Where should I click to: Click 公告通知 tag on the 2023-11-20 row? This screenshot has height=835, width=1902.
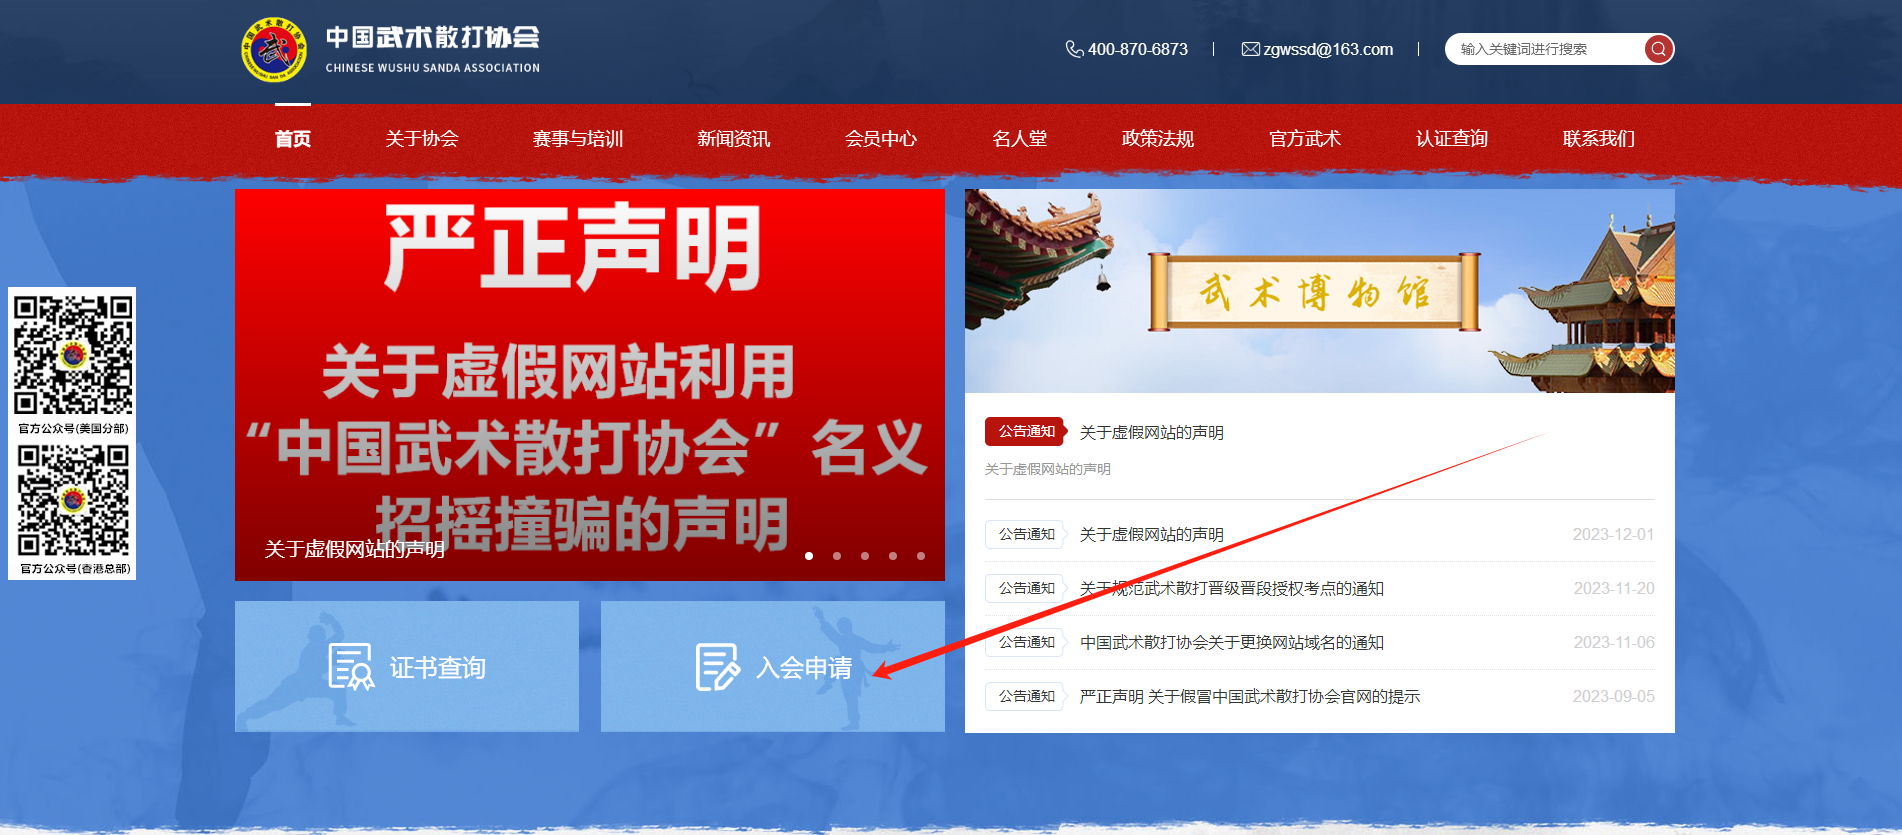pos(1026,588)
